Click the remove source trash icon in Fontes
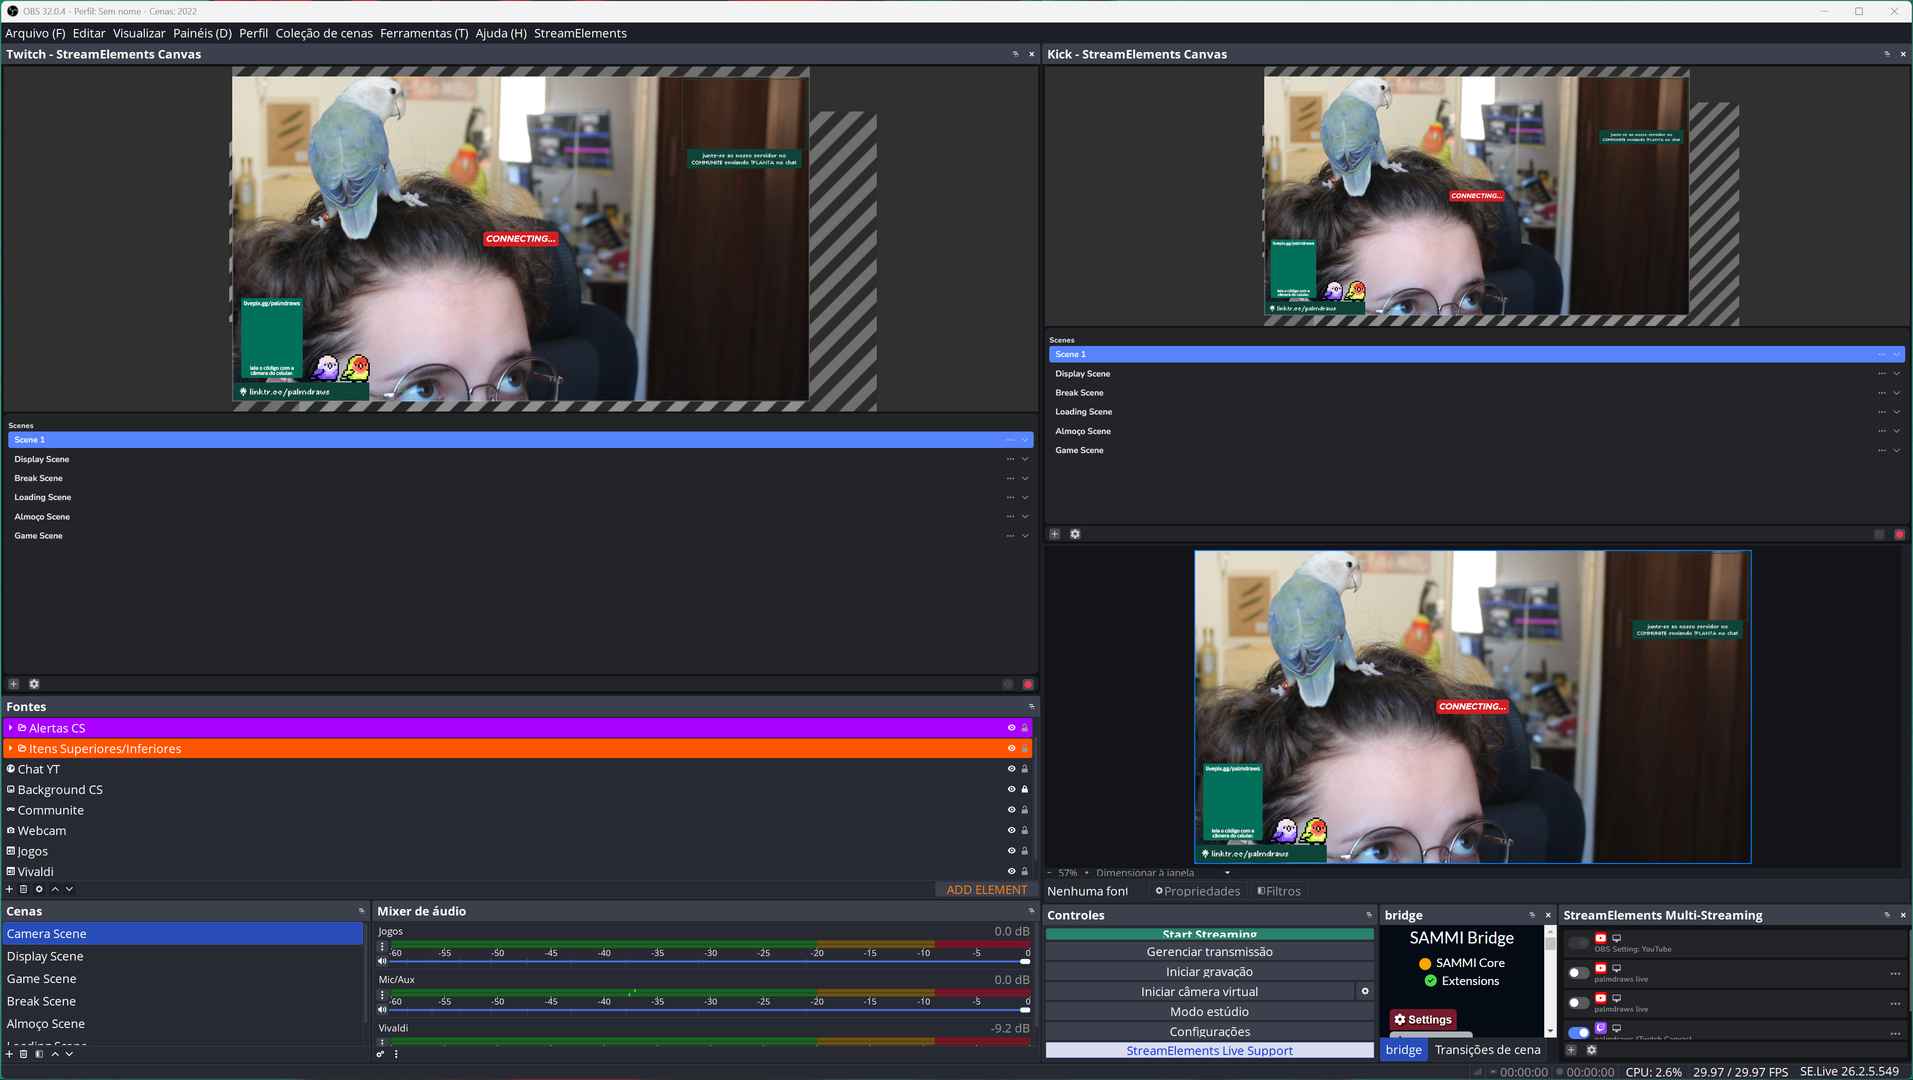Screen dimensions: 1913x1080 pos(24,889)
